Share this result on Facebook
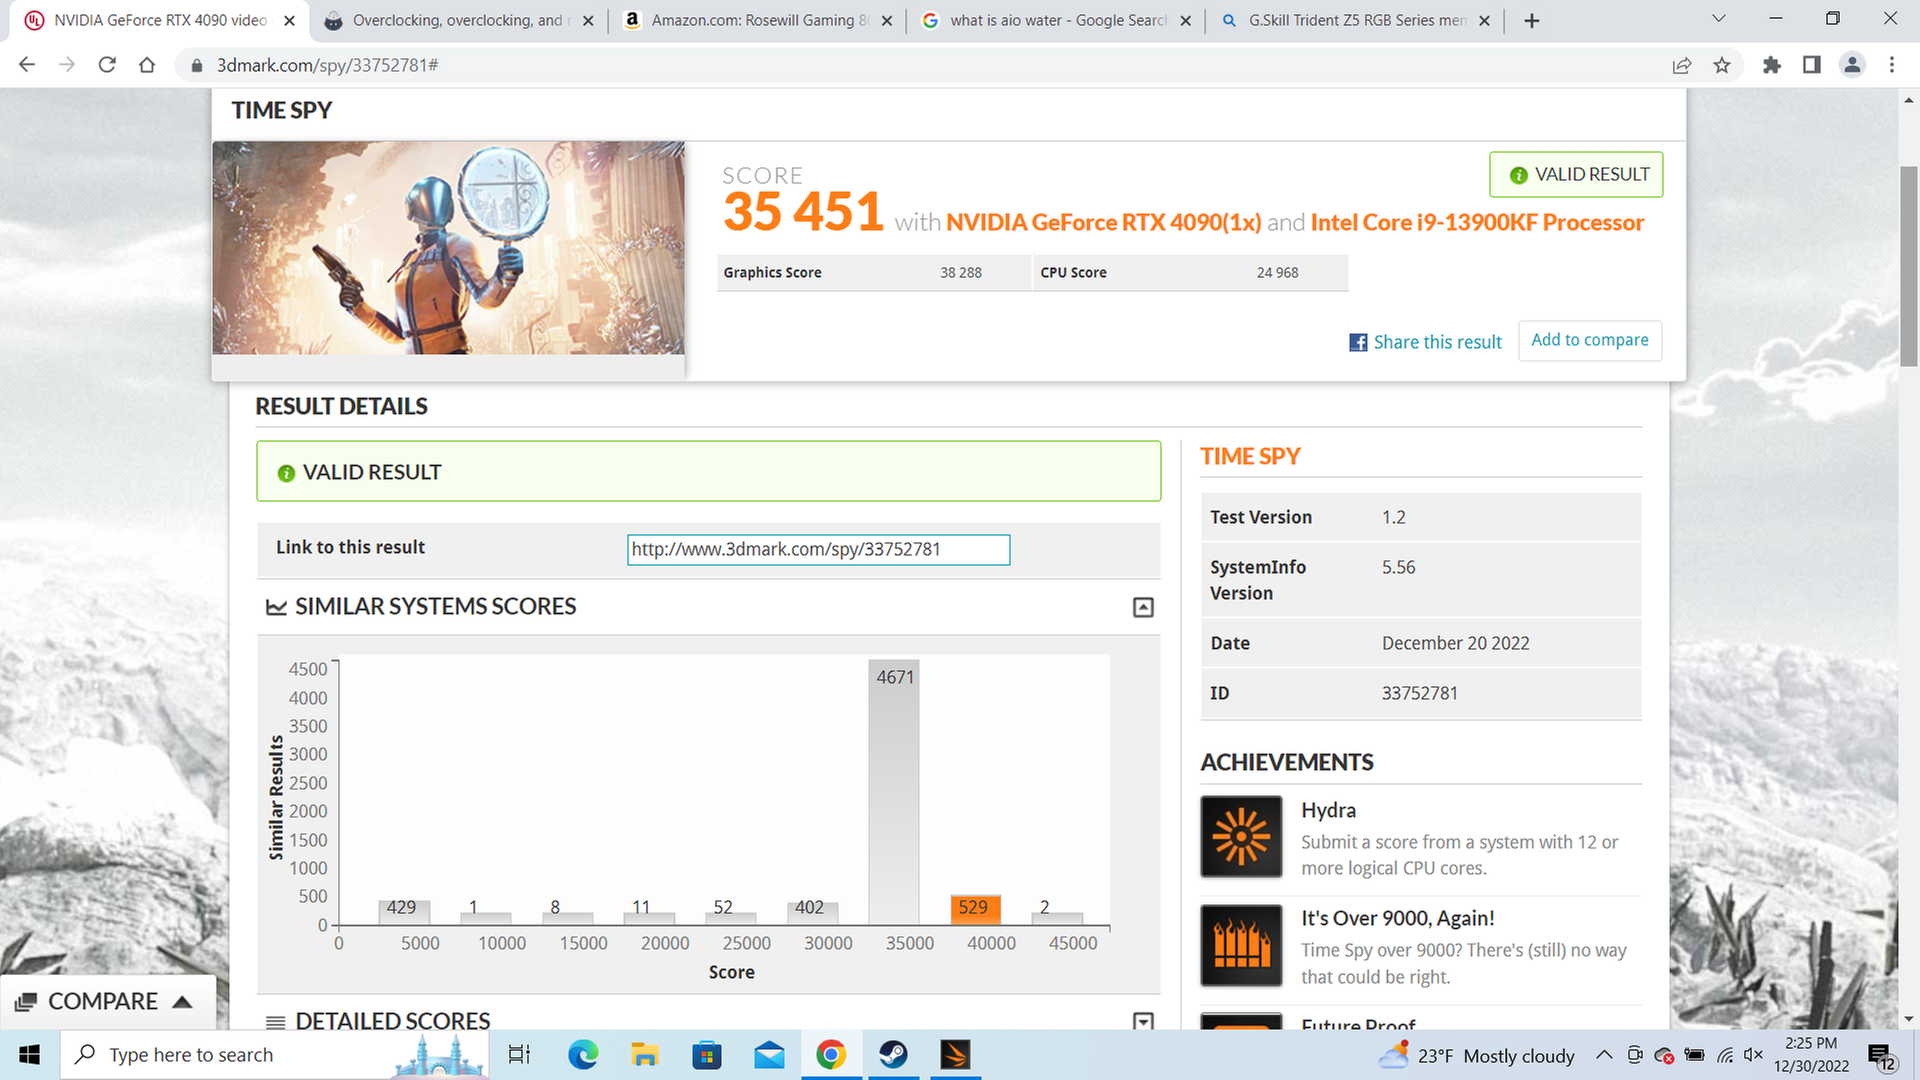The image size is (1920, 1080). (1425, 342)
